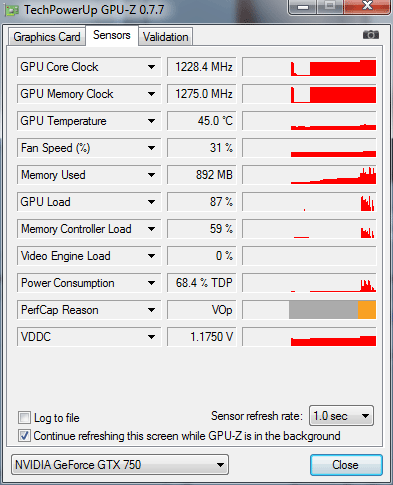Minimize the GPU-Z window
393x485 pixels.
point(303,7)
